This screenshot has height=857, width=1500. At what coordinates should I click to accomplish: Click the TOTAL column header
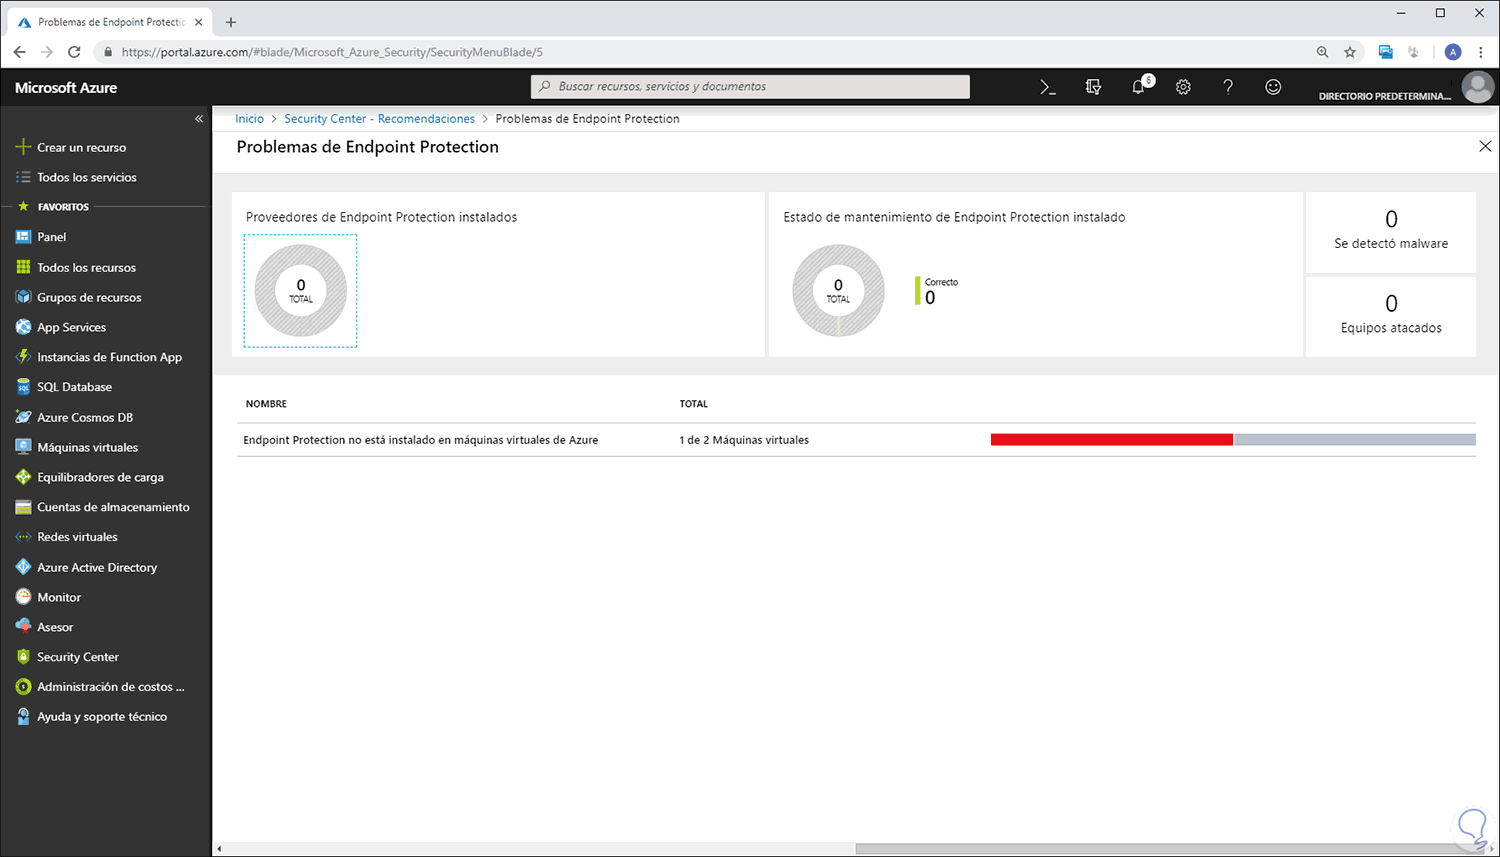point(694,404)
